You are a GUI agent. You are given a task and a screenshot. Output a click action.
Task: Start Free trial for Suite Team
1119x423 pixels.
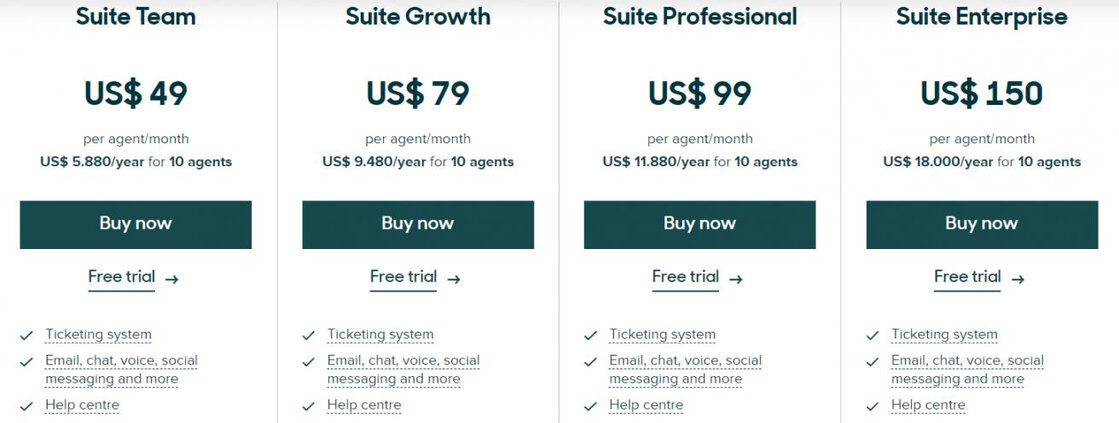tap(121, 277)
